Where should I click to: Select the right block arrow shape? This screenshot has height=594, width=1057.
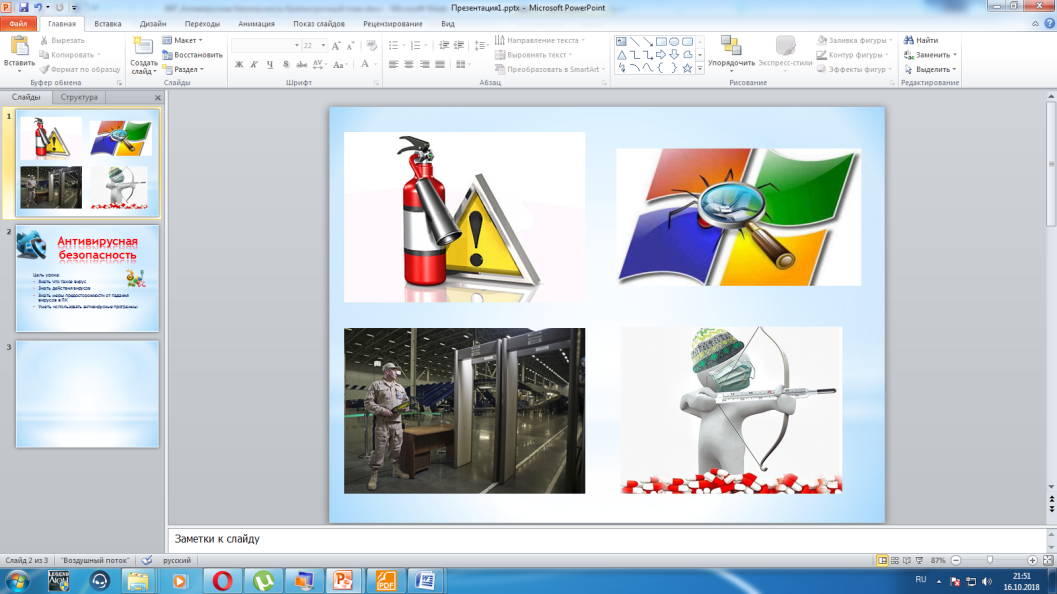tap(661, 55)
